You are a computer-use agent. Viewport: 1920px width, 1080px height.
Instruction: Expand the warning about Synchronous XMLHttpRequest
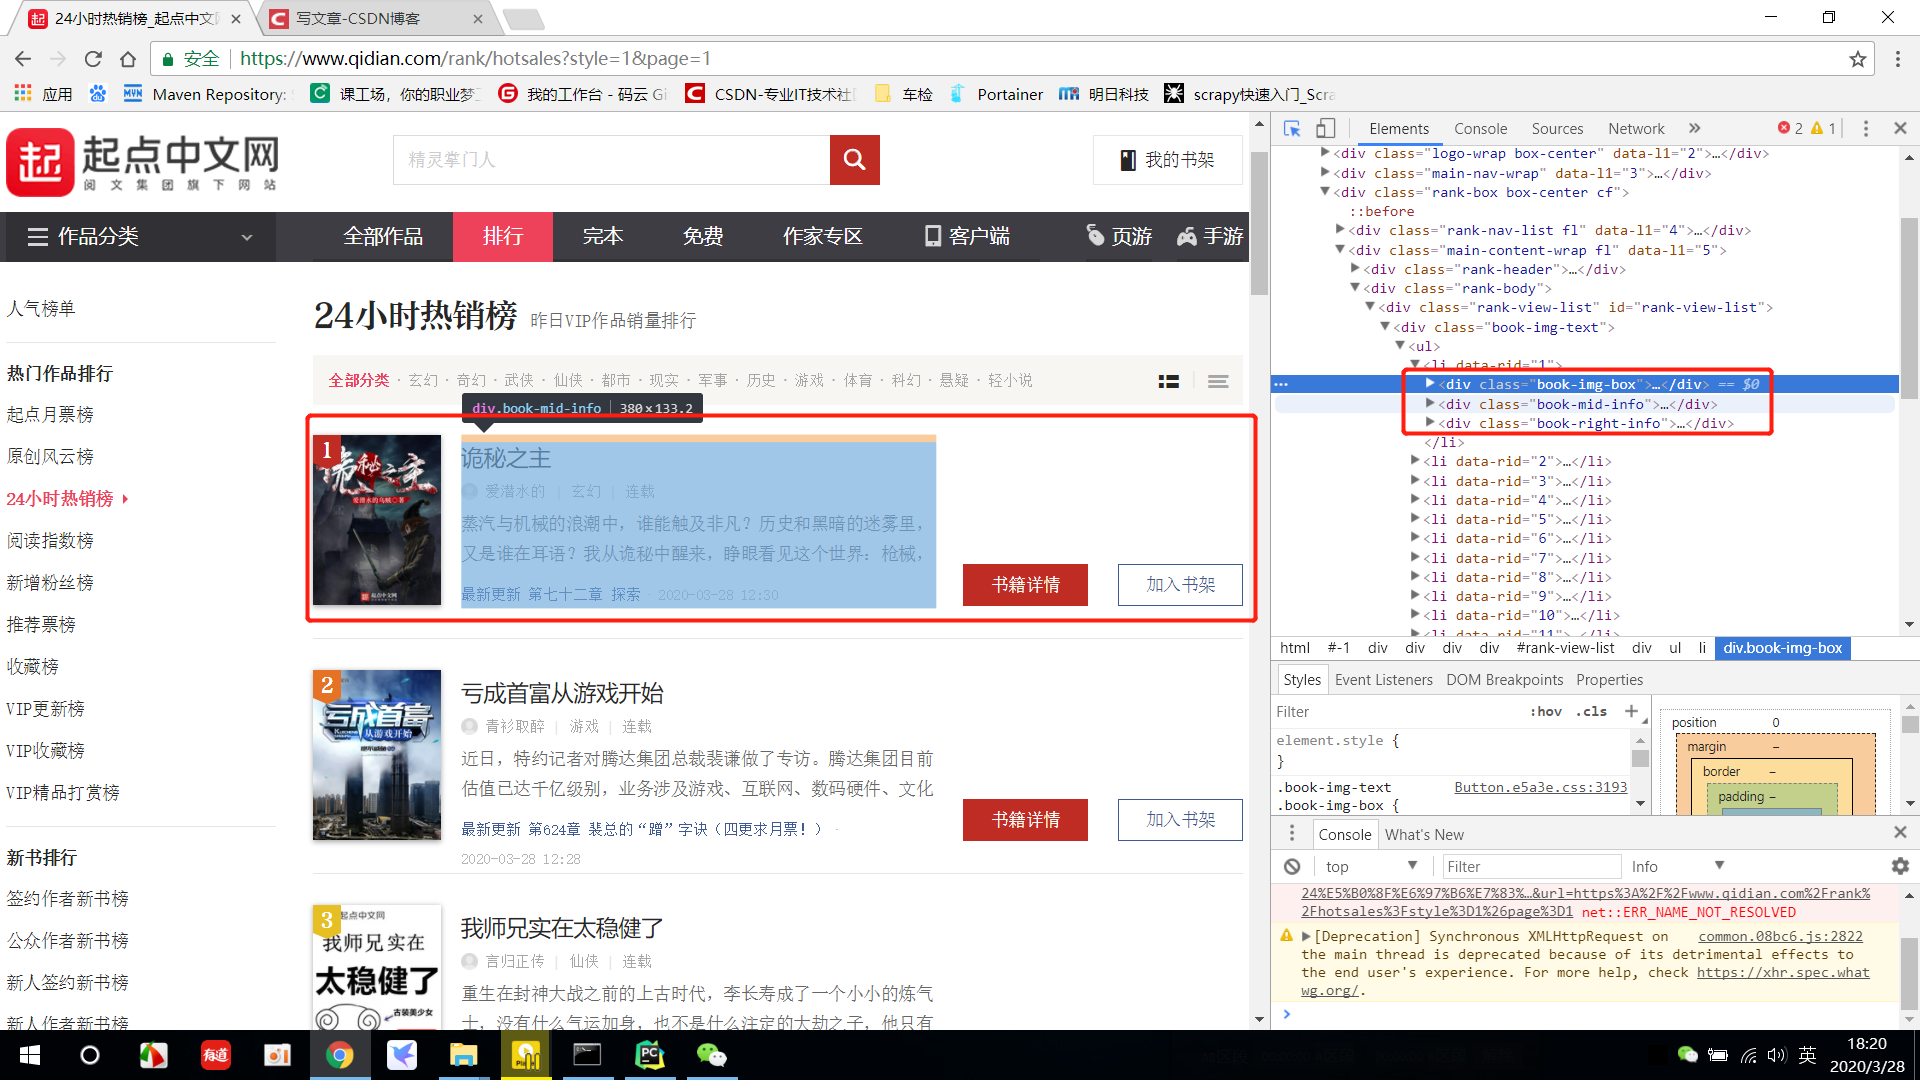click(1305, 936)
